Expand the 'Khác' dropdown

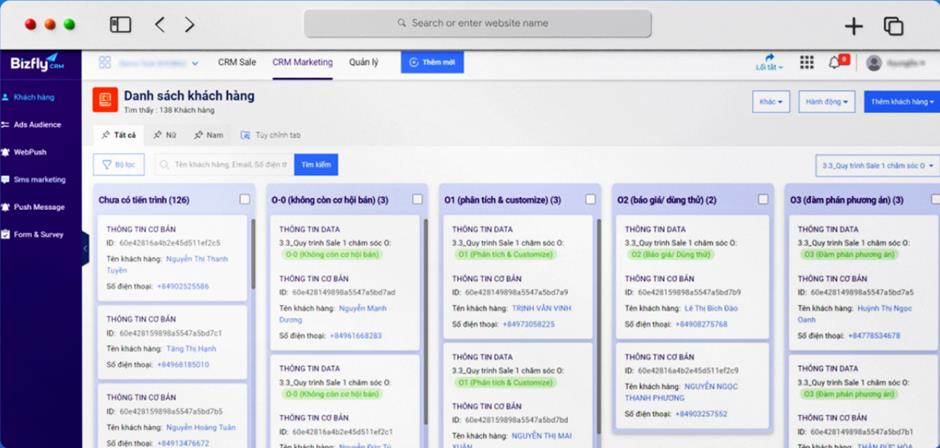[x=770, y=102]
